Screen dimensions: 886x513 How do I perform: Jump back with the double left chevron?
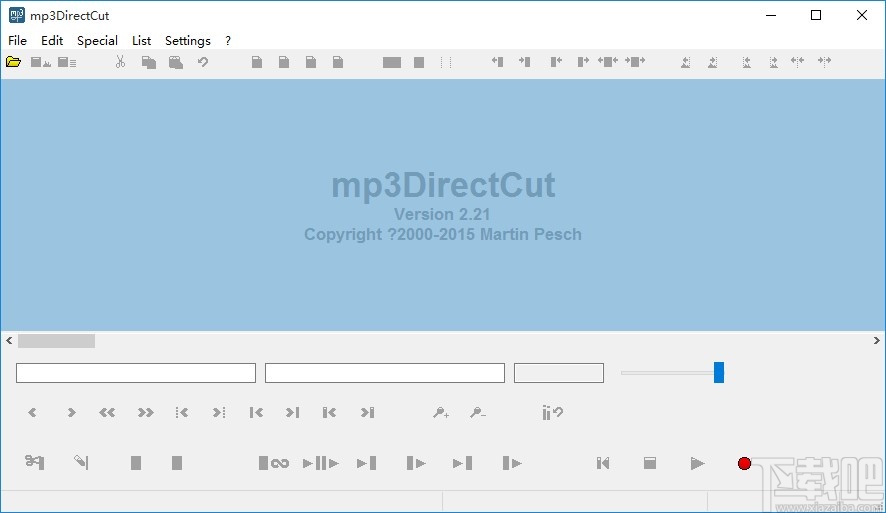click(107, 412)
